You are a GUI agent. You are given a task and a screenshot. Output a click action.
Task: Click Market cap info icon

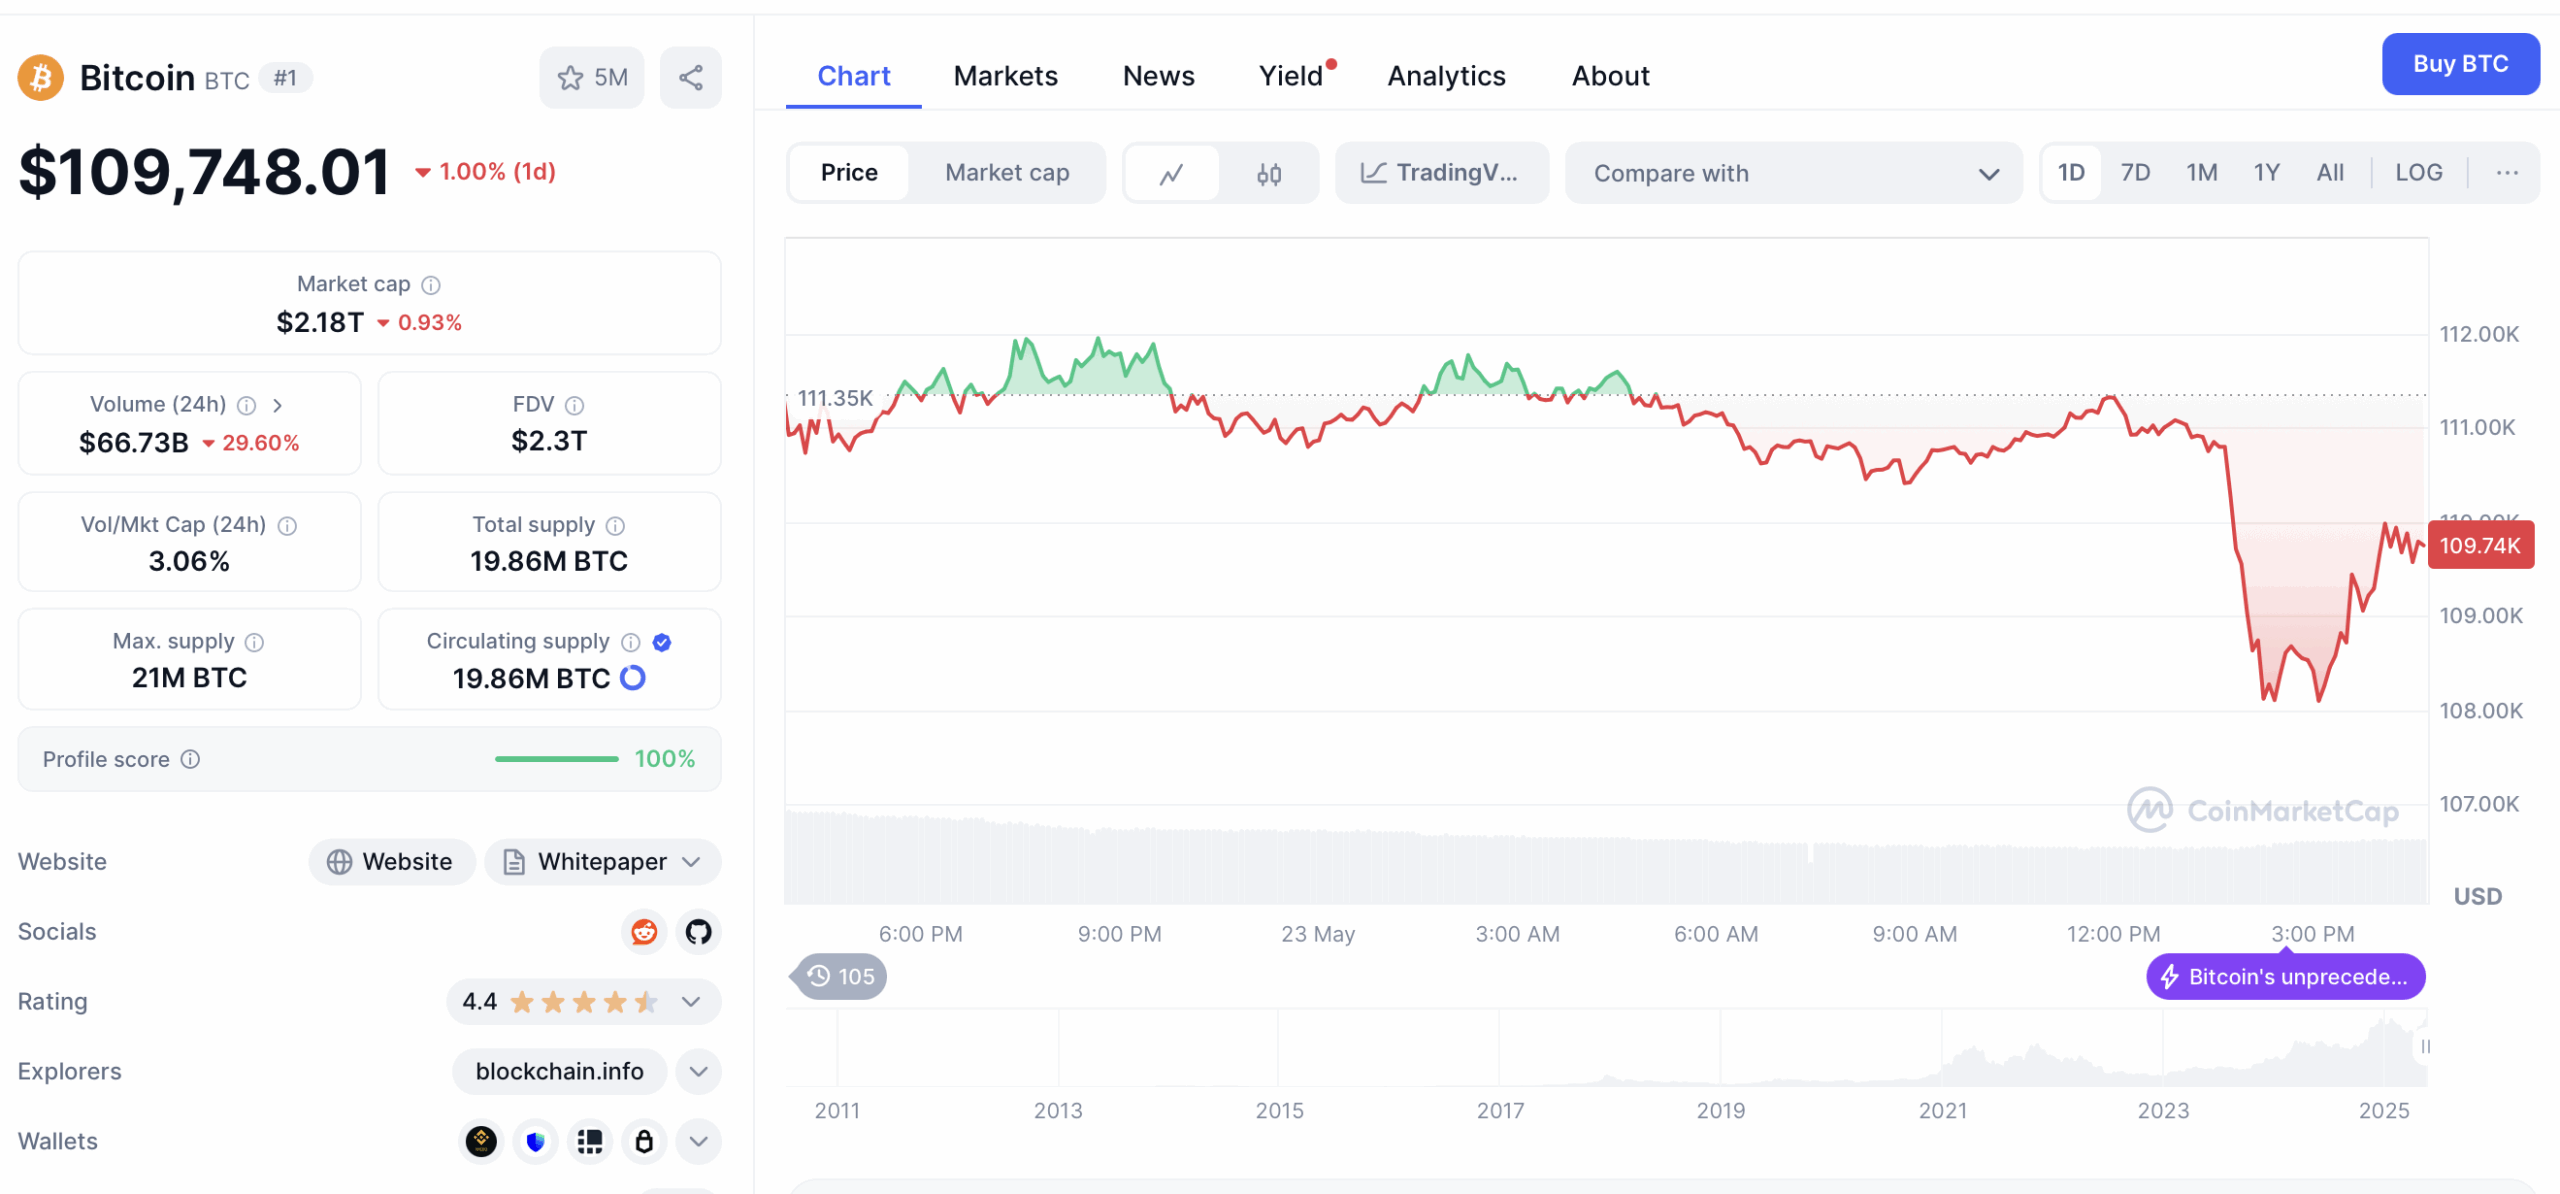431,285
